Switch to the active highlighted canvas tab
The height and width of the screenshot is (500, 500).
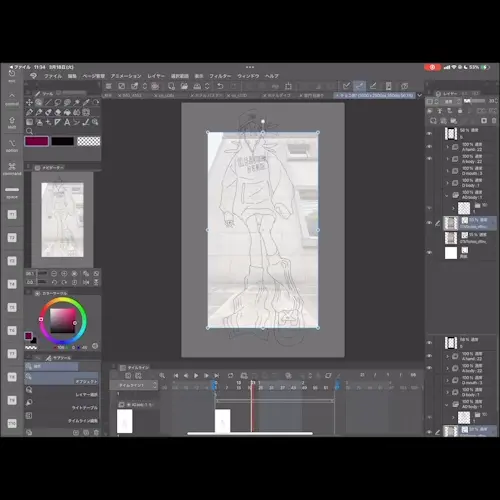click(375, 95)
